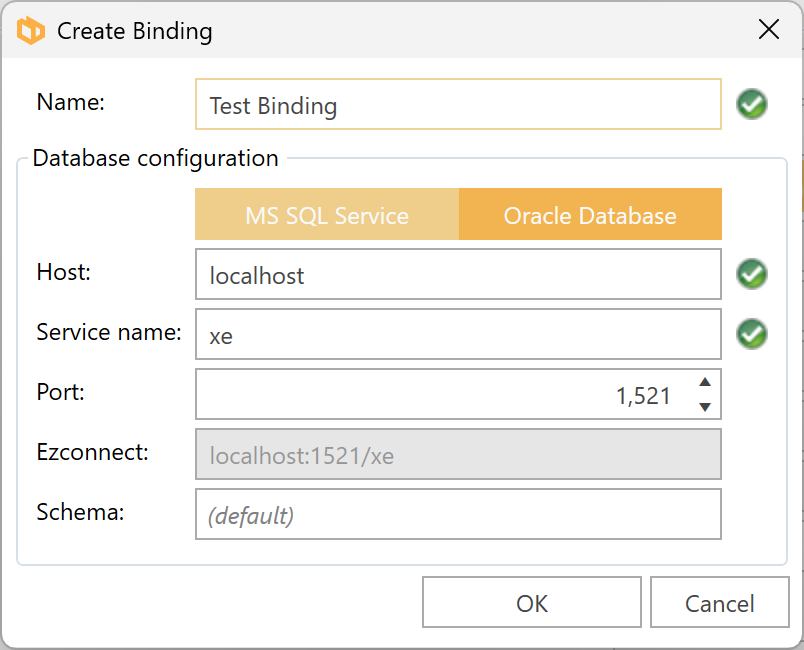Click the green checkmark beside Name field
Viewport: 804px width, 650px height.
[752, 104]
